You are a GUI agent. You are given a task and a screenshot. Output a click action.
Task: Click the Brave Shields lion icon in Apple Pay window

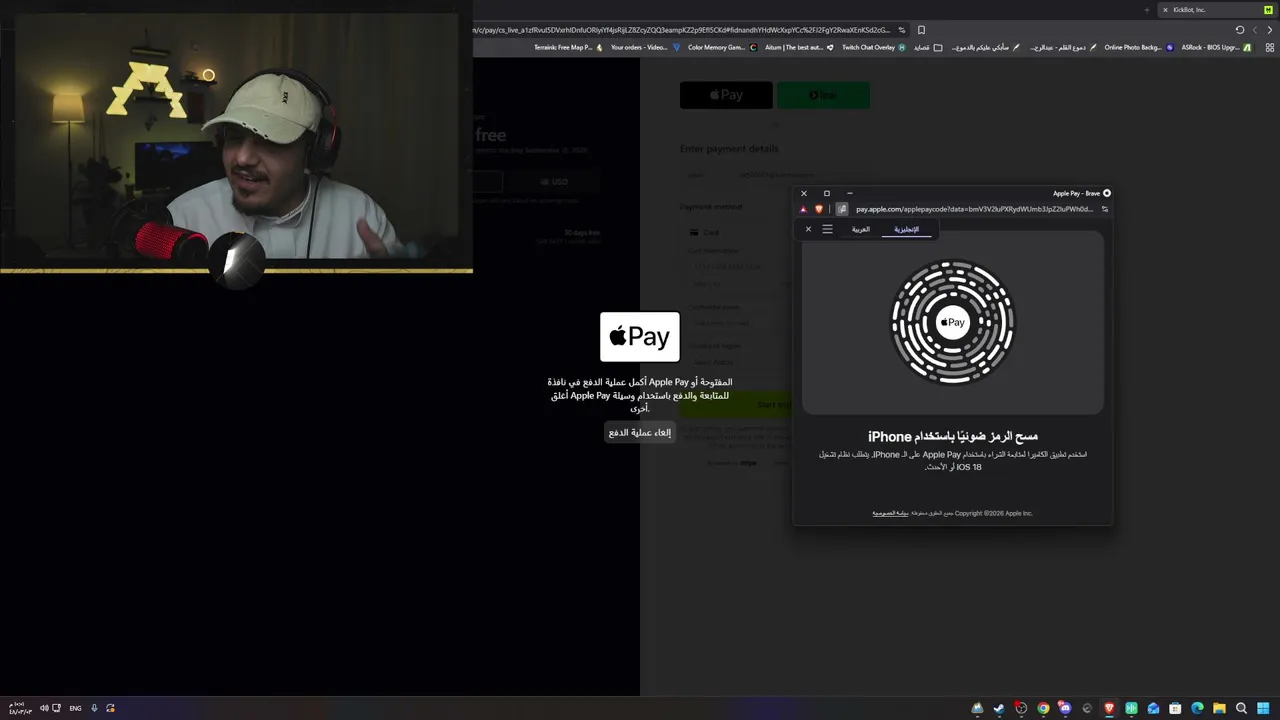(819, 209)
